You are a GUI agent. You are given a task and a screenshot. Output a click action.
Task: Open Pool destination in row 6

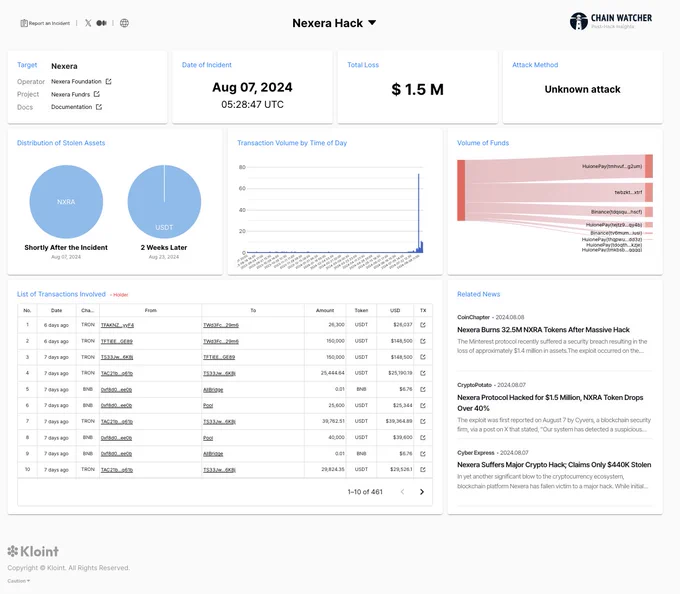[x=208, y=405]
